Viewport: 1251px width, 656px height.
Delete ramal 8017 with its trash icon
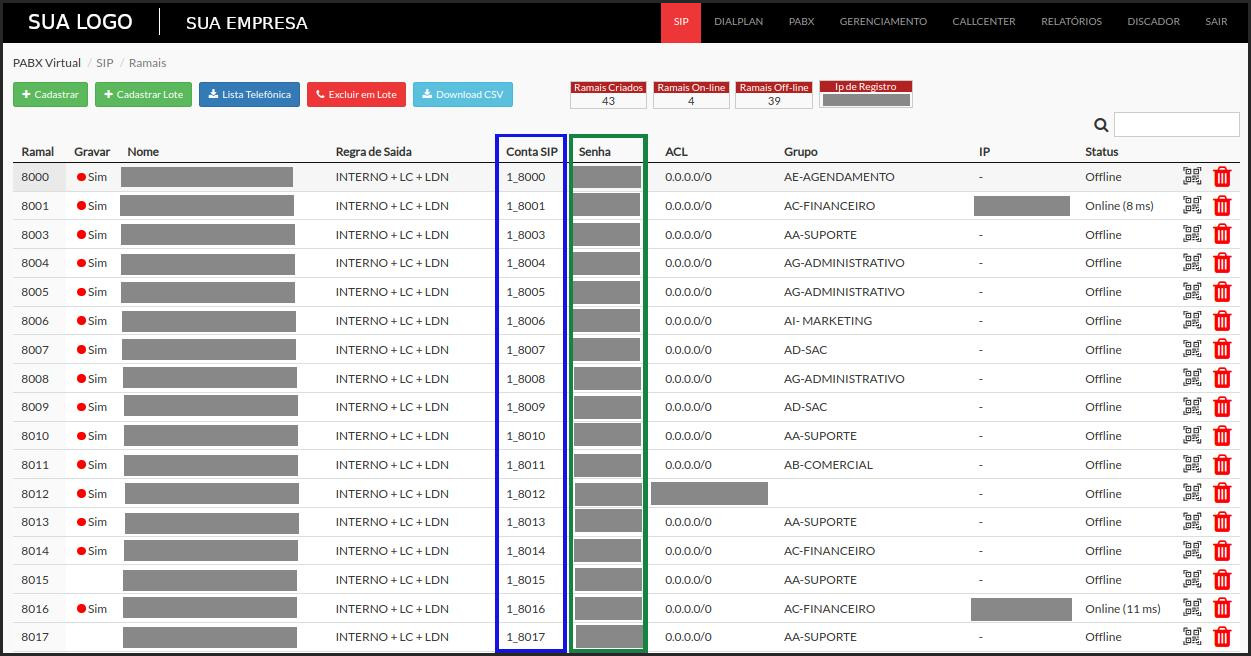tap(1221, 637)
